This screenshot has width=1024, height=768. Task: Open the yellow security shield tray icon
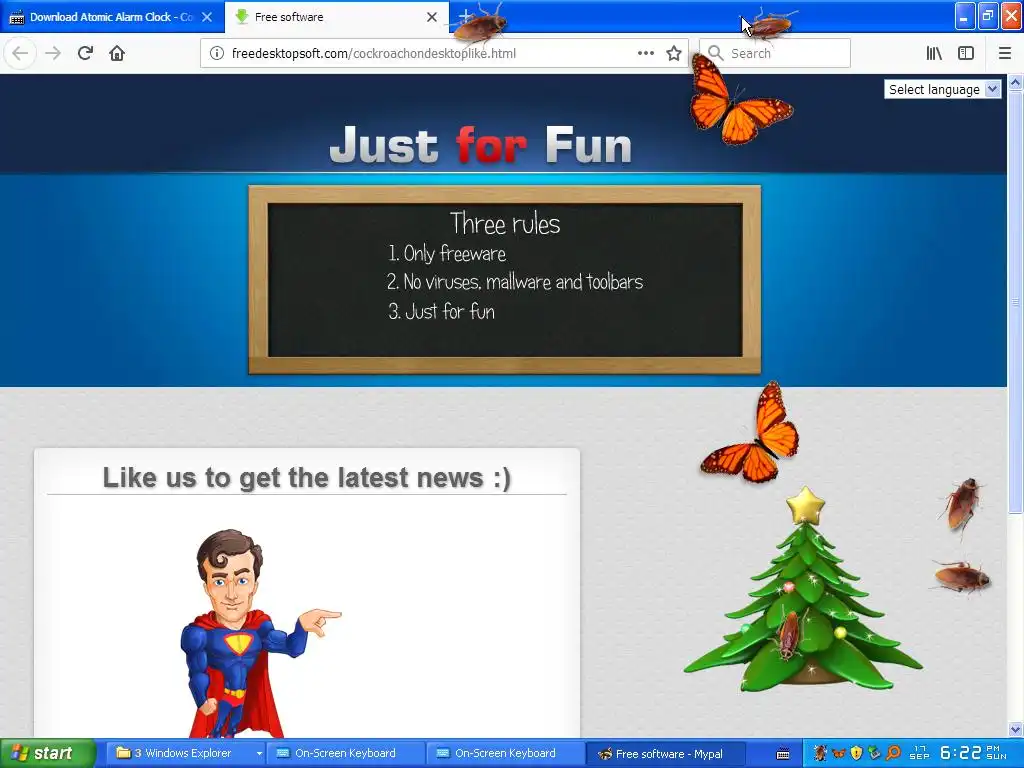(857, 754)
